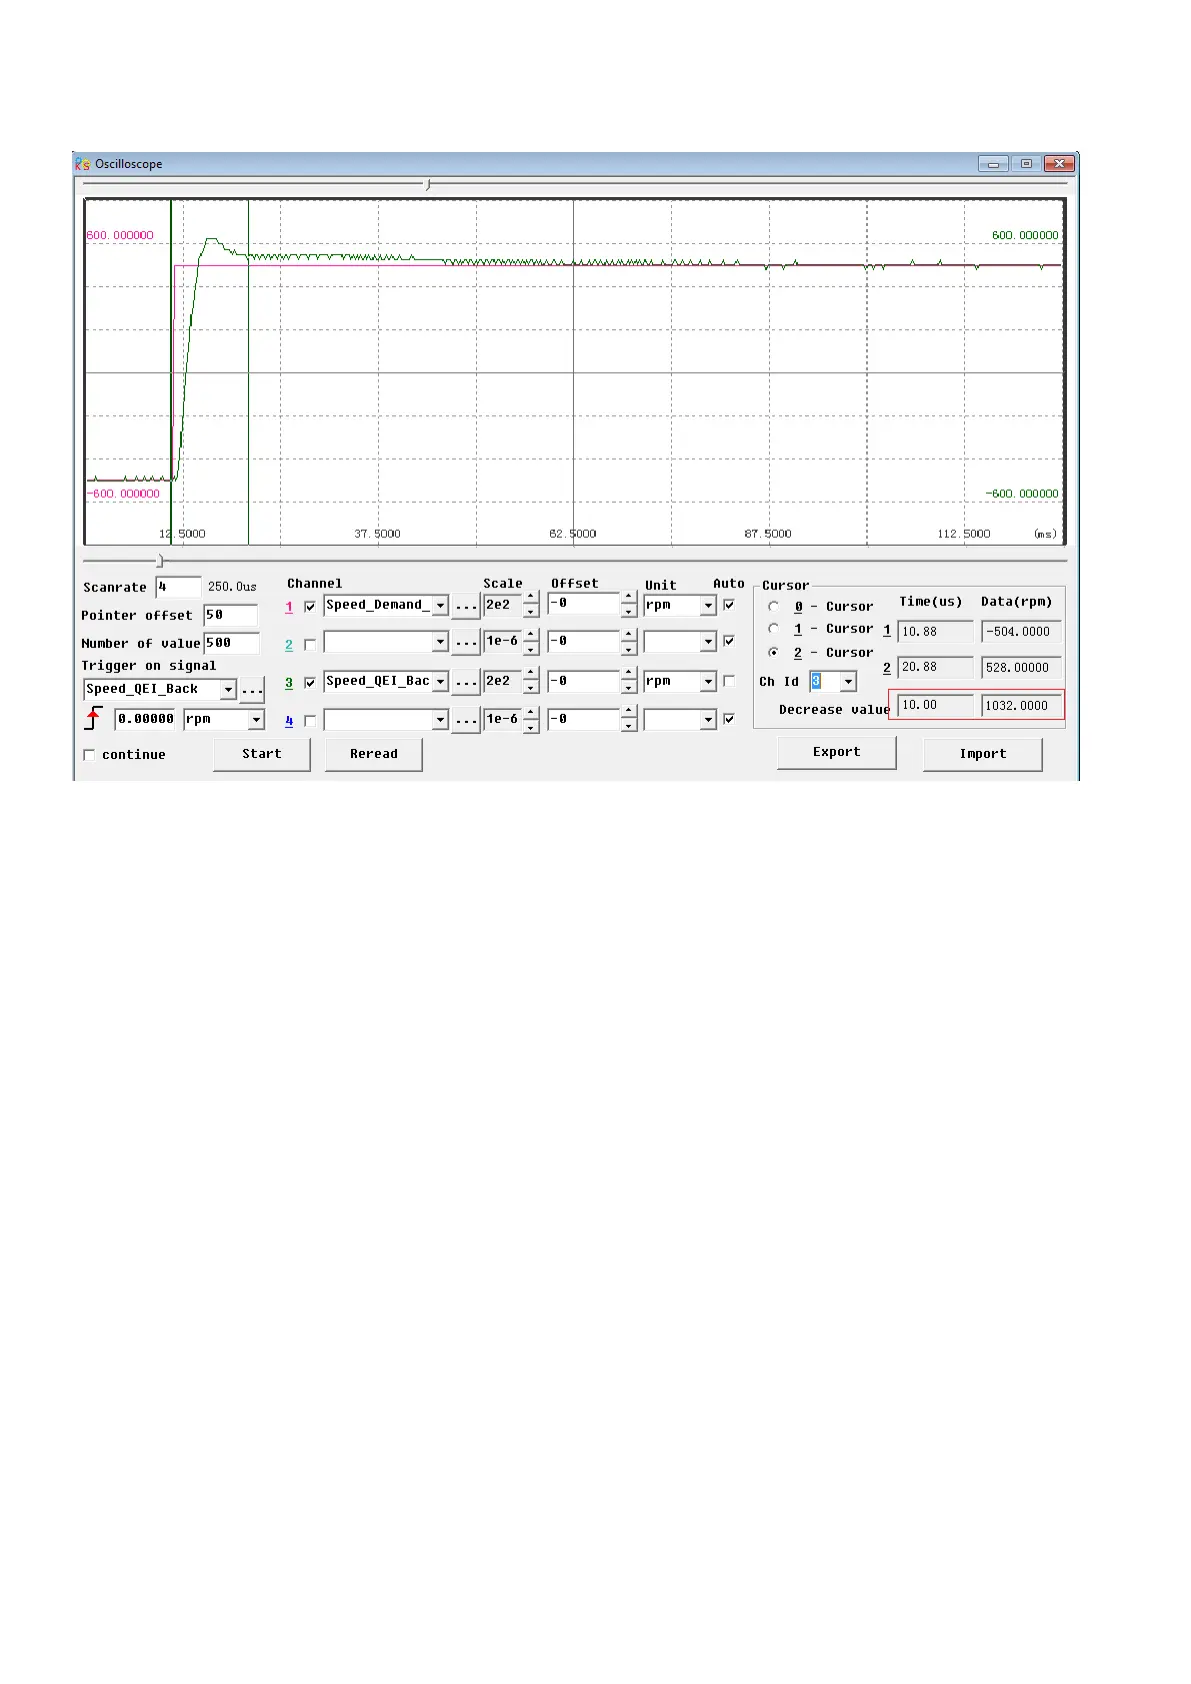Click channel 2 scale stepper arrows

pos(531,642)
